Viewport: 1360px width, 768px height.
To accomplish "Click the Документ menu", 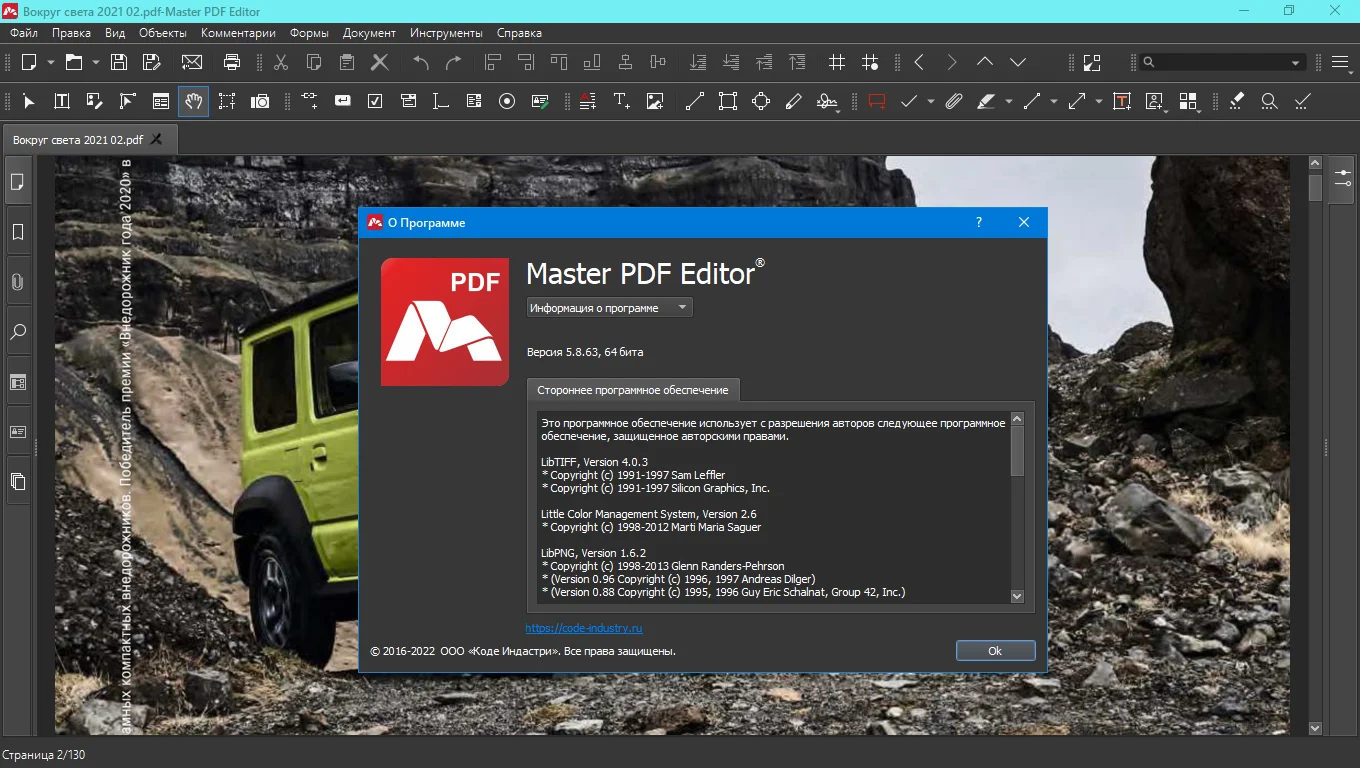I will 369,33.
